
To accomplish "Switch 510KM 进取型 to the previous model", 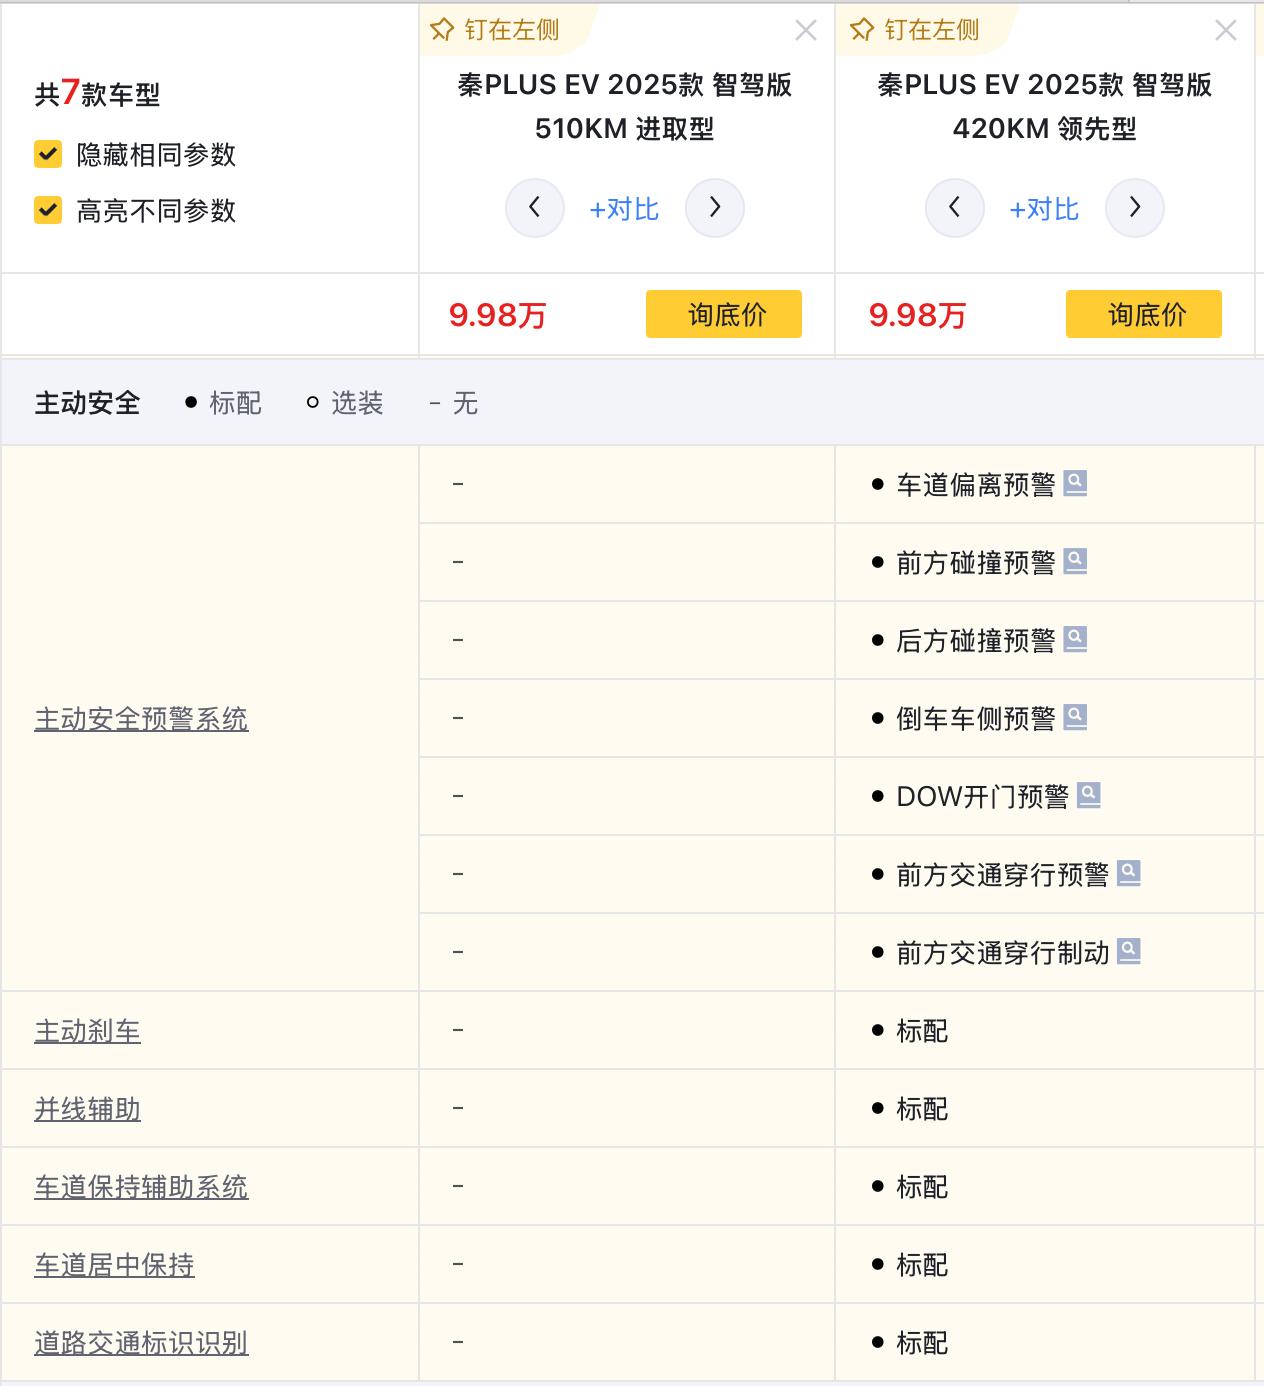I will coord(535,208).
